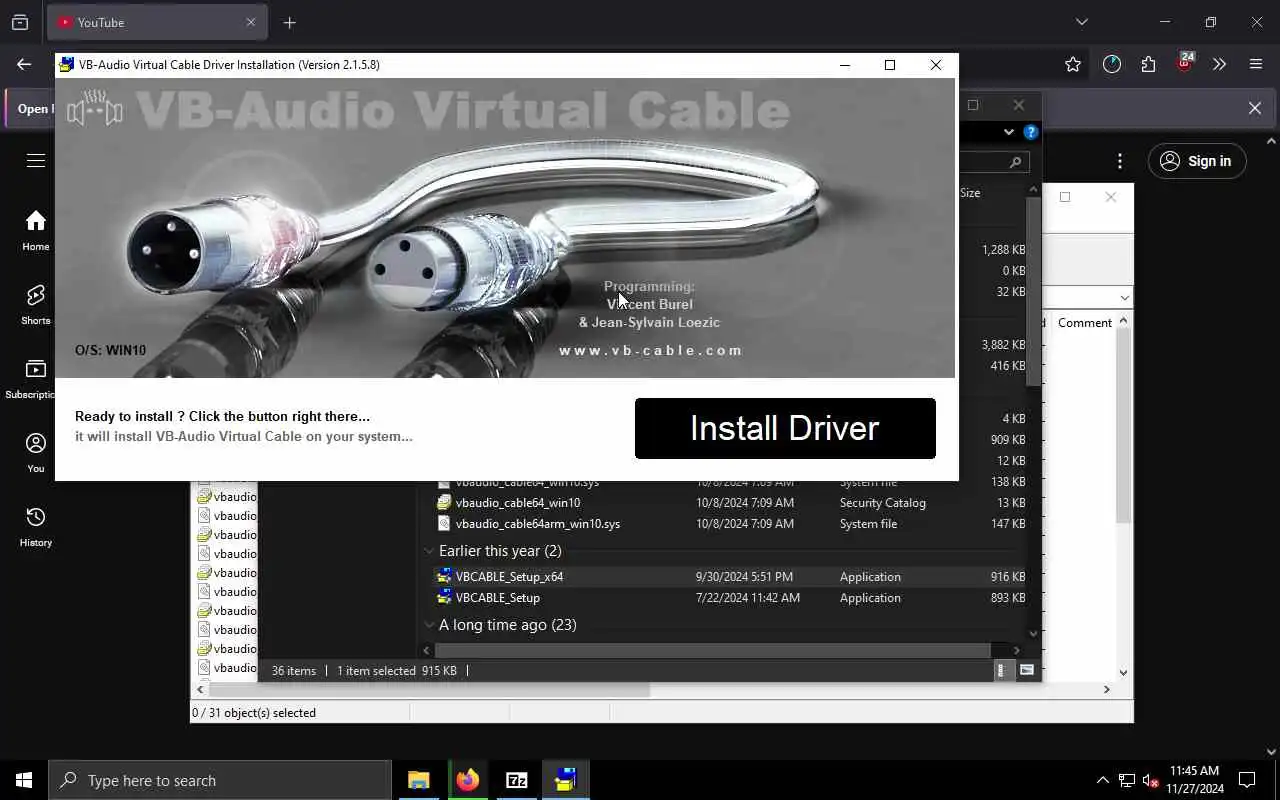Open the list all tabs dropdown
Screen dimensions: 1280x800
click(1081, 22)
